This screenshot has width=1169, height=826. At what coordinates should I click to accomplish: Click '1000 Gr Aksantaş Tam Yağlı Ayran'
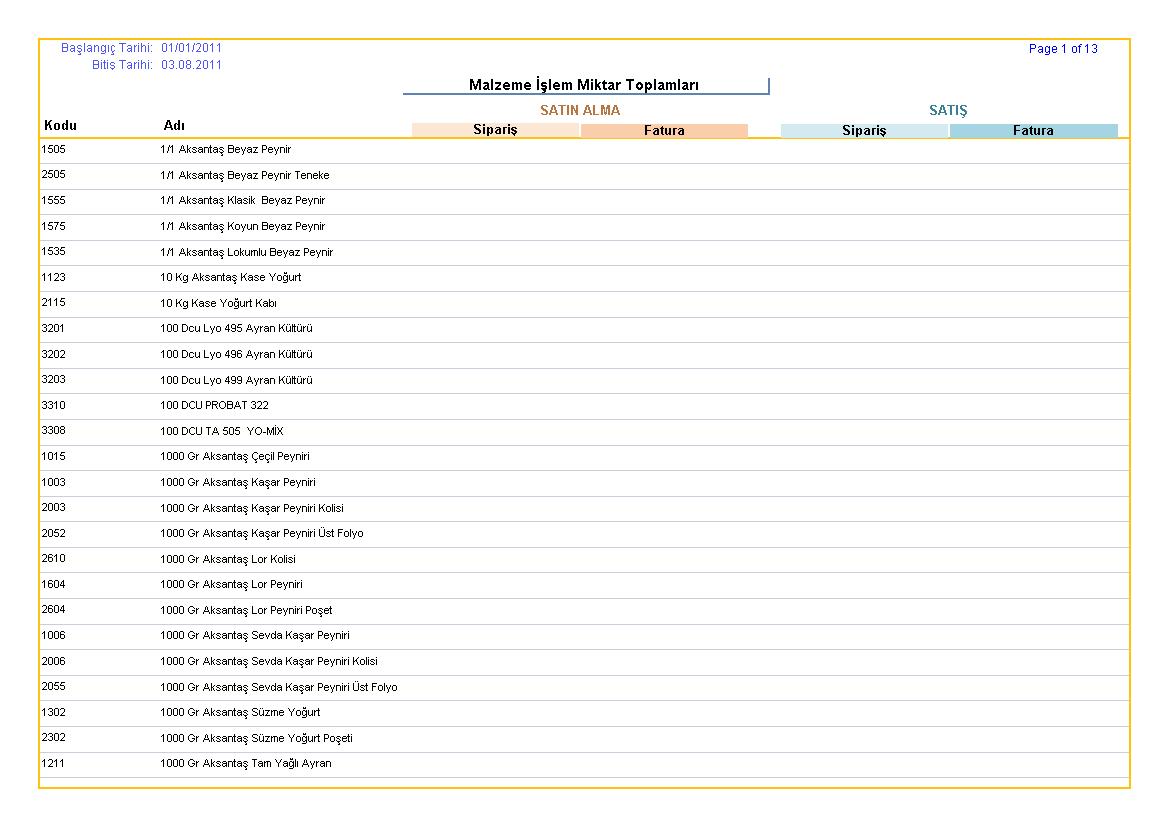(x=245, y=763)
